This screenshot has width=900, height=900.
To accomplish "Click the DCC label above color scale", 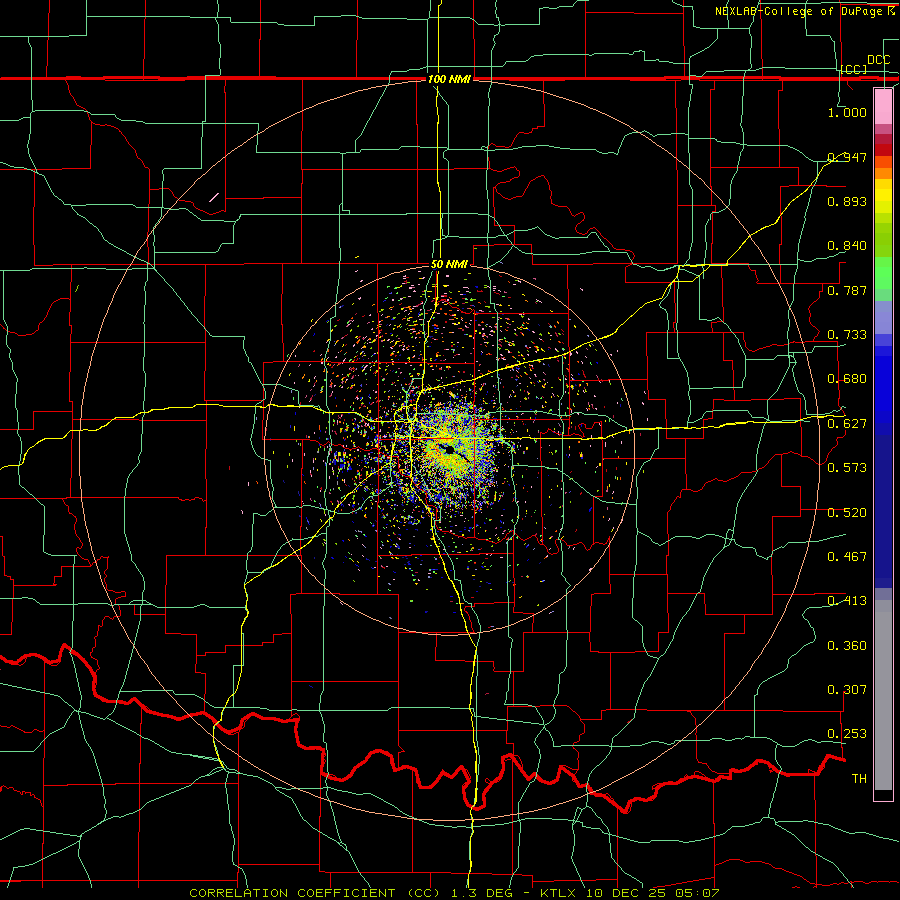I will point(878,60).
